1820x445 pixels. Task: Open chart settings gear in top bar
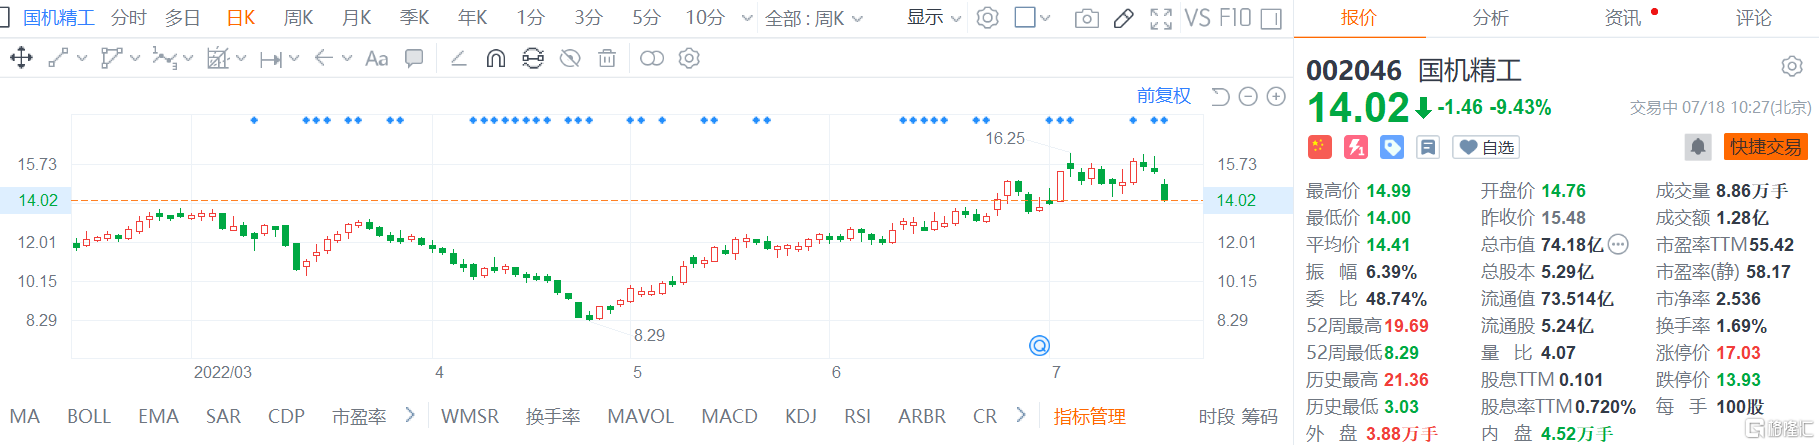tap(987, 18)
